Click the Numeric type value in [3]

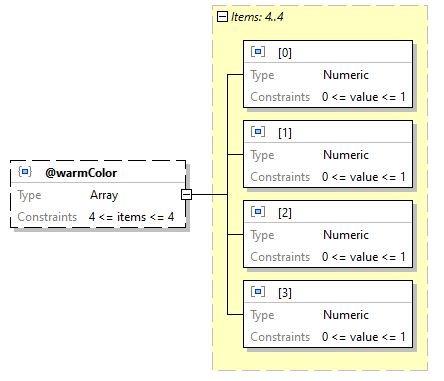click(x=346, y=315)
